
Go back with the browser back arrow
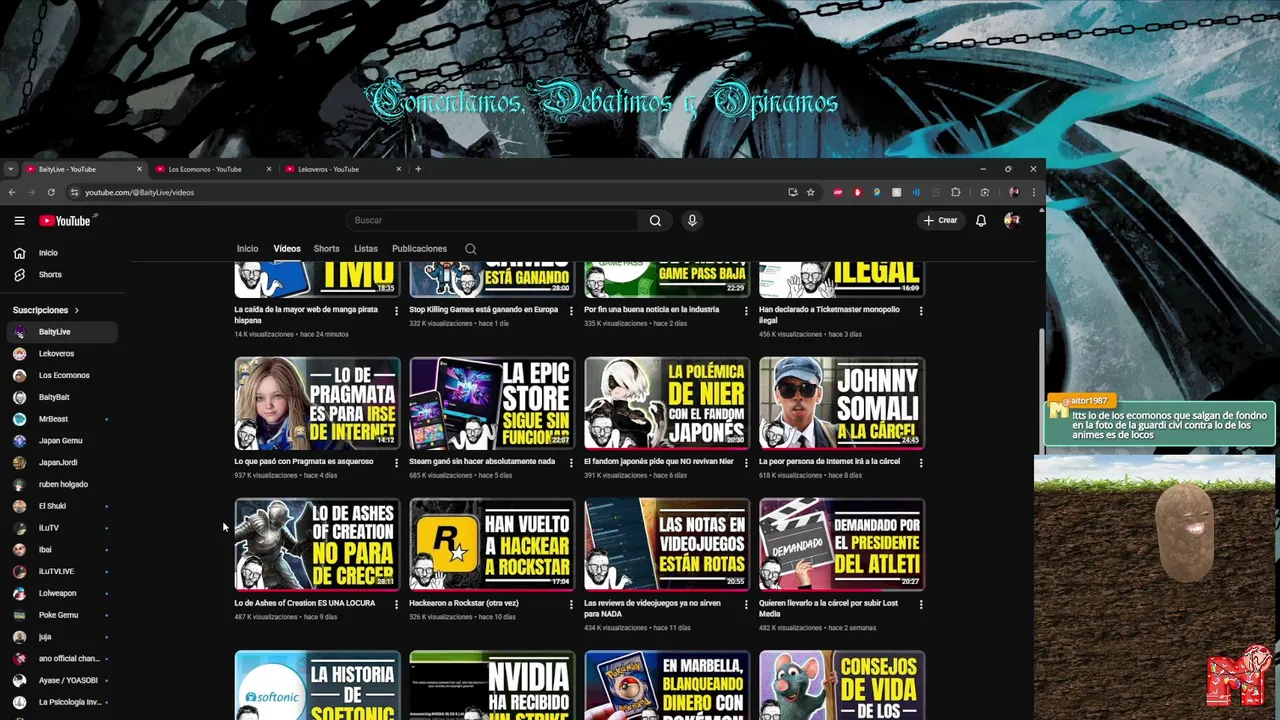(12, 192)
